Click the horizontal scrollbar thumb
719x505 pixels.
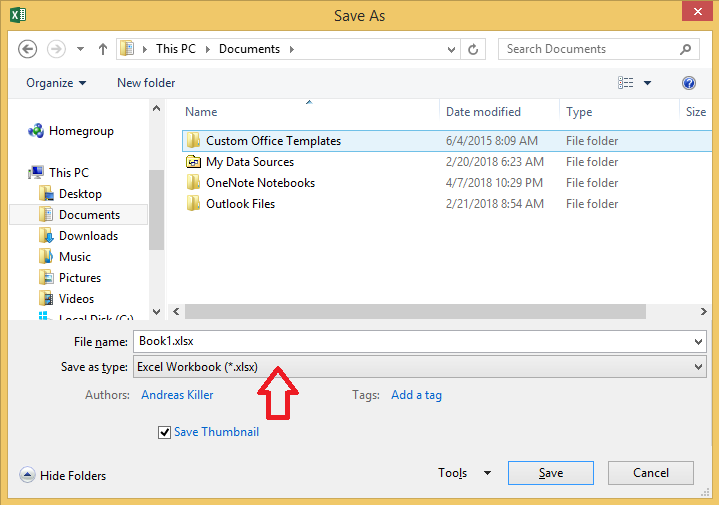click(415, 311)
